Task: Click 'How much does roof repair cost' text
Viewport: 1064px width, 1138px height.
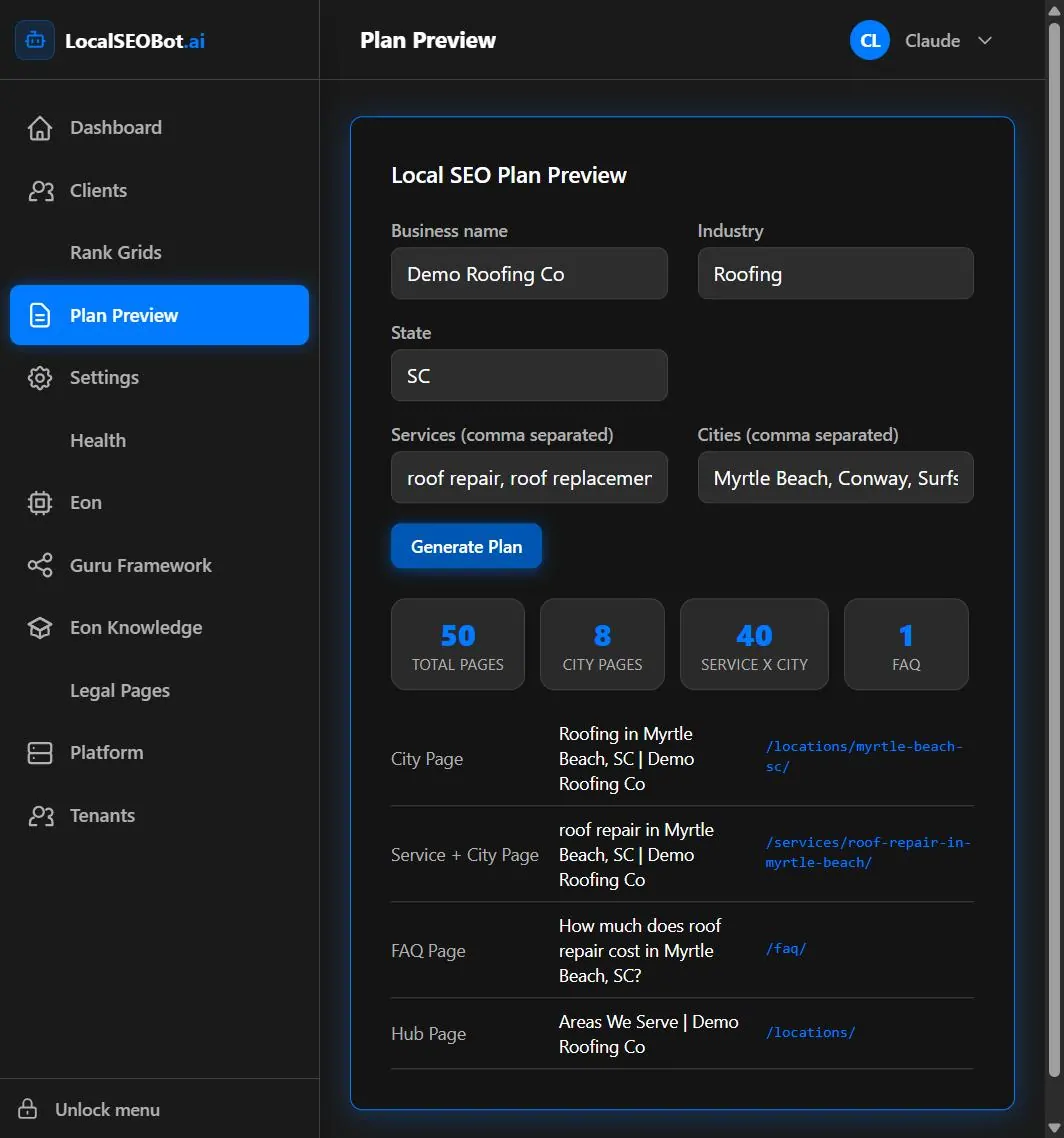Action: click(639, 951)
